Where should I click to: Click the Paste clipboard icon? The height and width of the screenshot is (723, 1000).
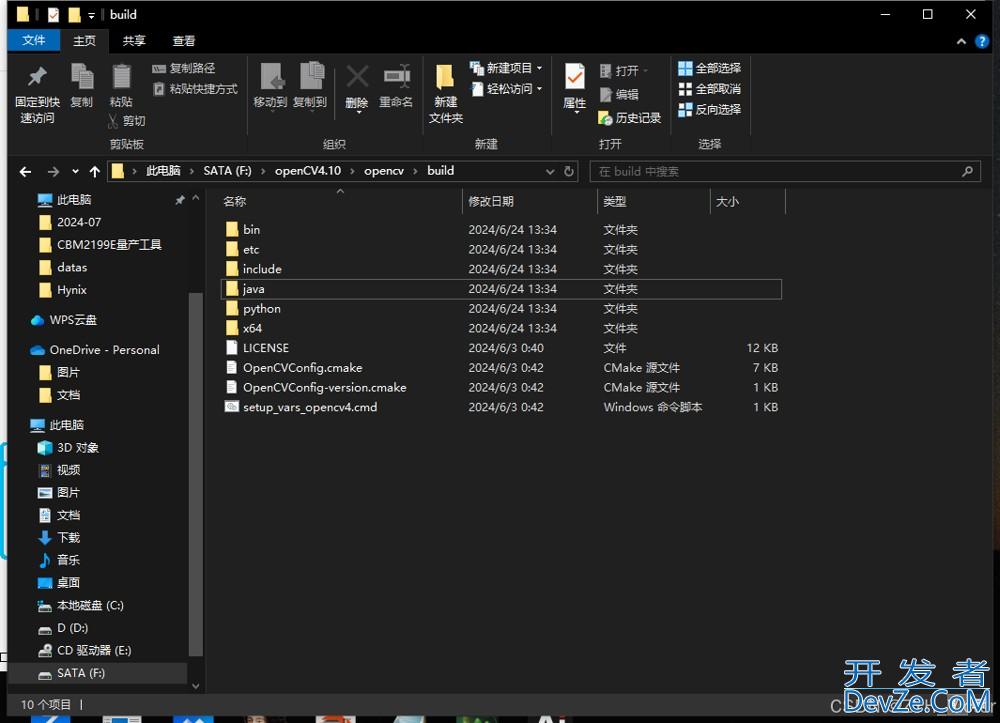[x=121, y=77]
